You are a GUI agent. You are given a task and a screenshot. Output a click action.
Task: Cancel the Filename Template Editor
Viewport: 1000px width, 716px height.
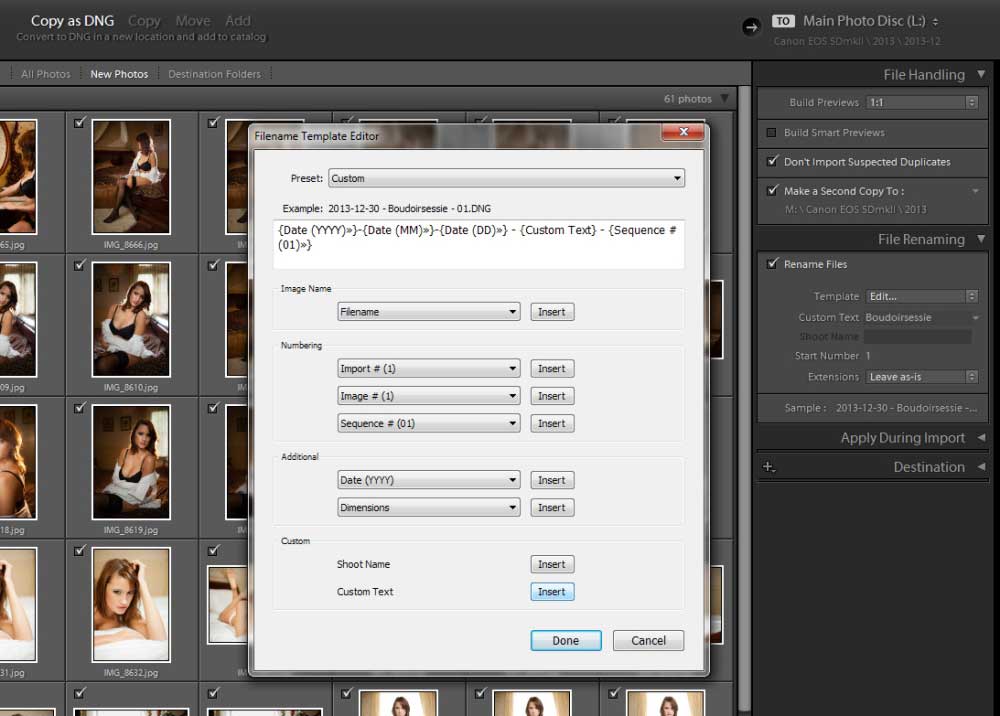pos(648,641)
